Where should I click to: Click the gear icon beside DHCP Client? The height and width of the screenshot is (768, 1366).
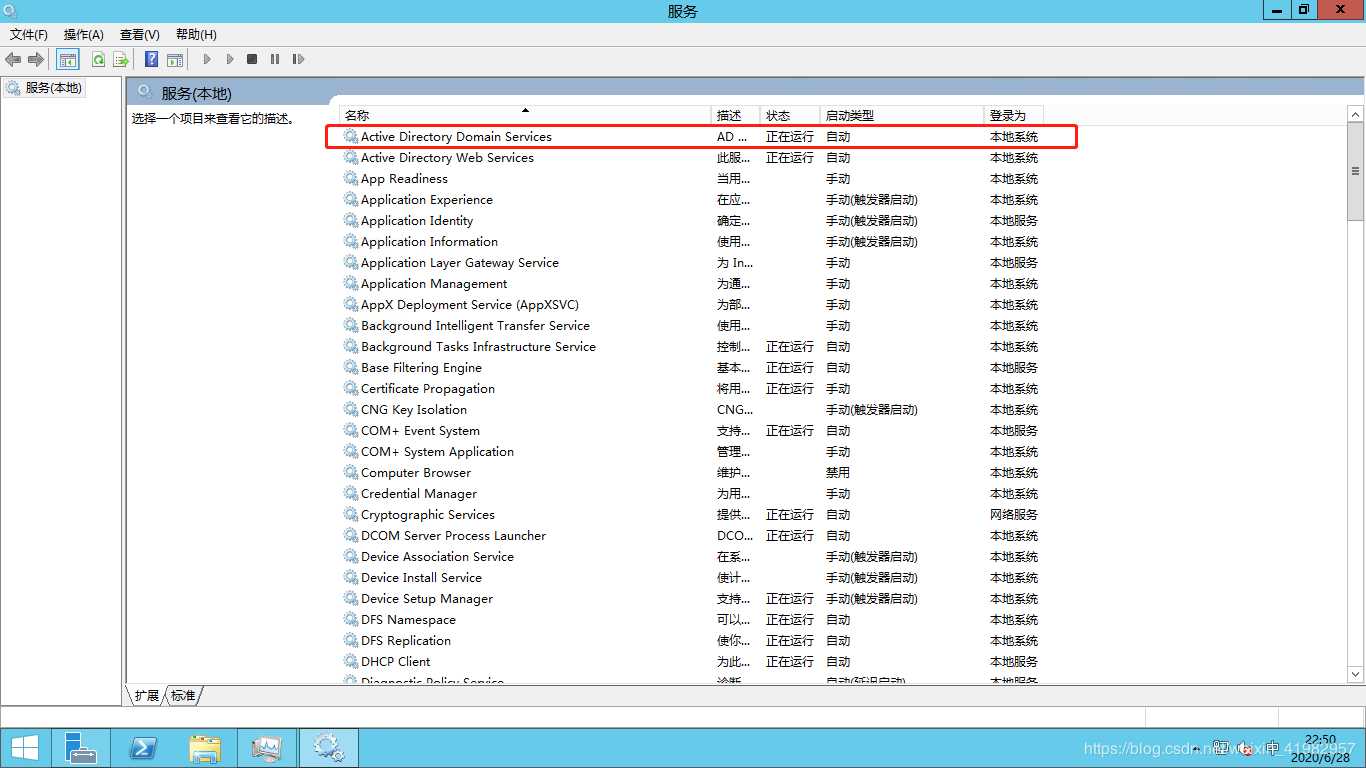coord(351,662)
